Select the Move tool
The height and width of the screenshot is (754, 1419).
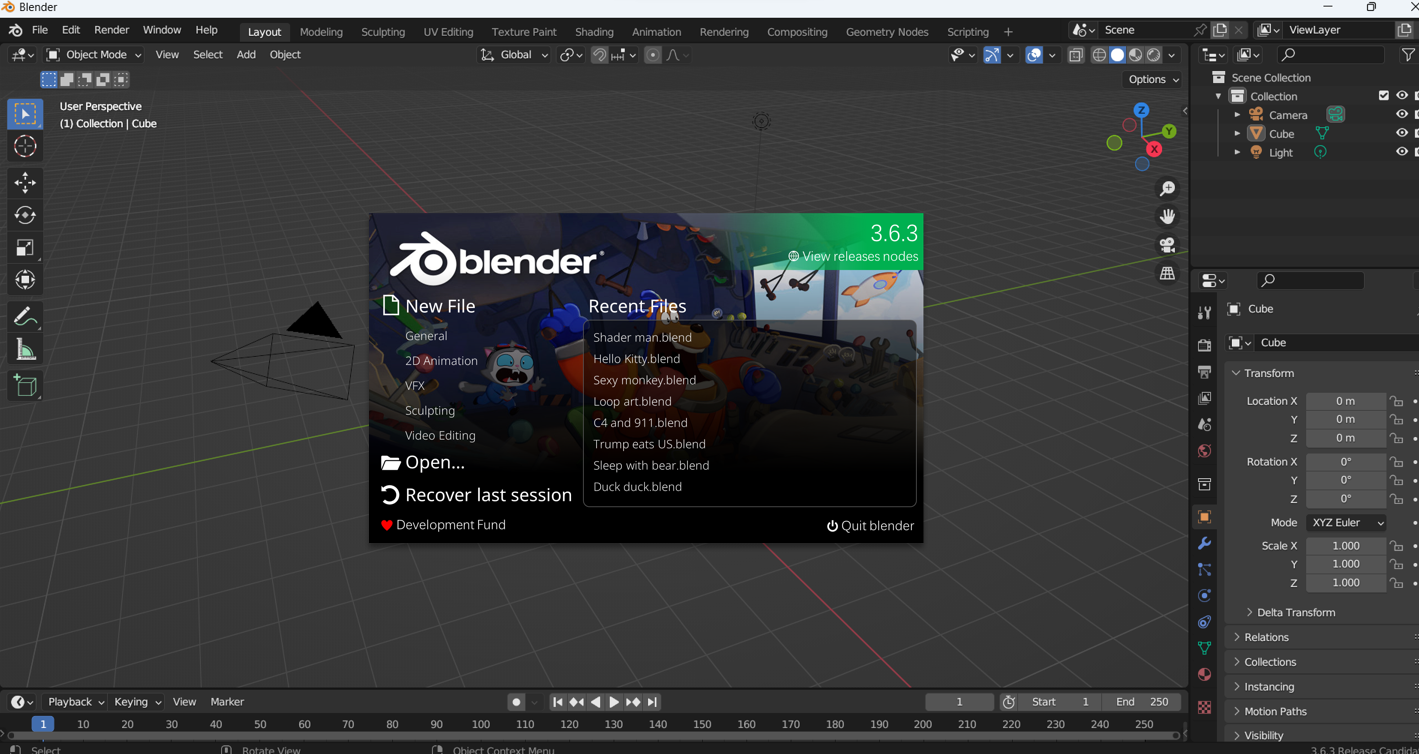[25, 182]
